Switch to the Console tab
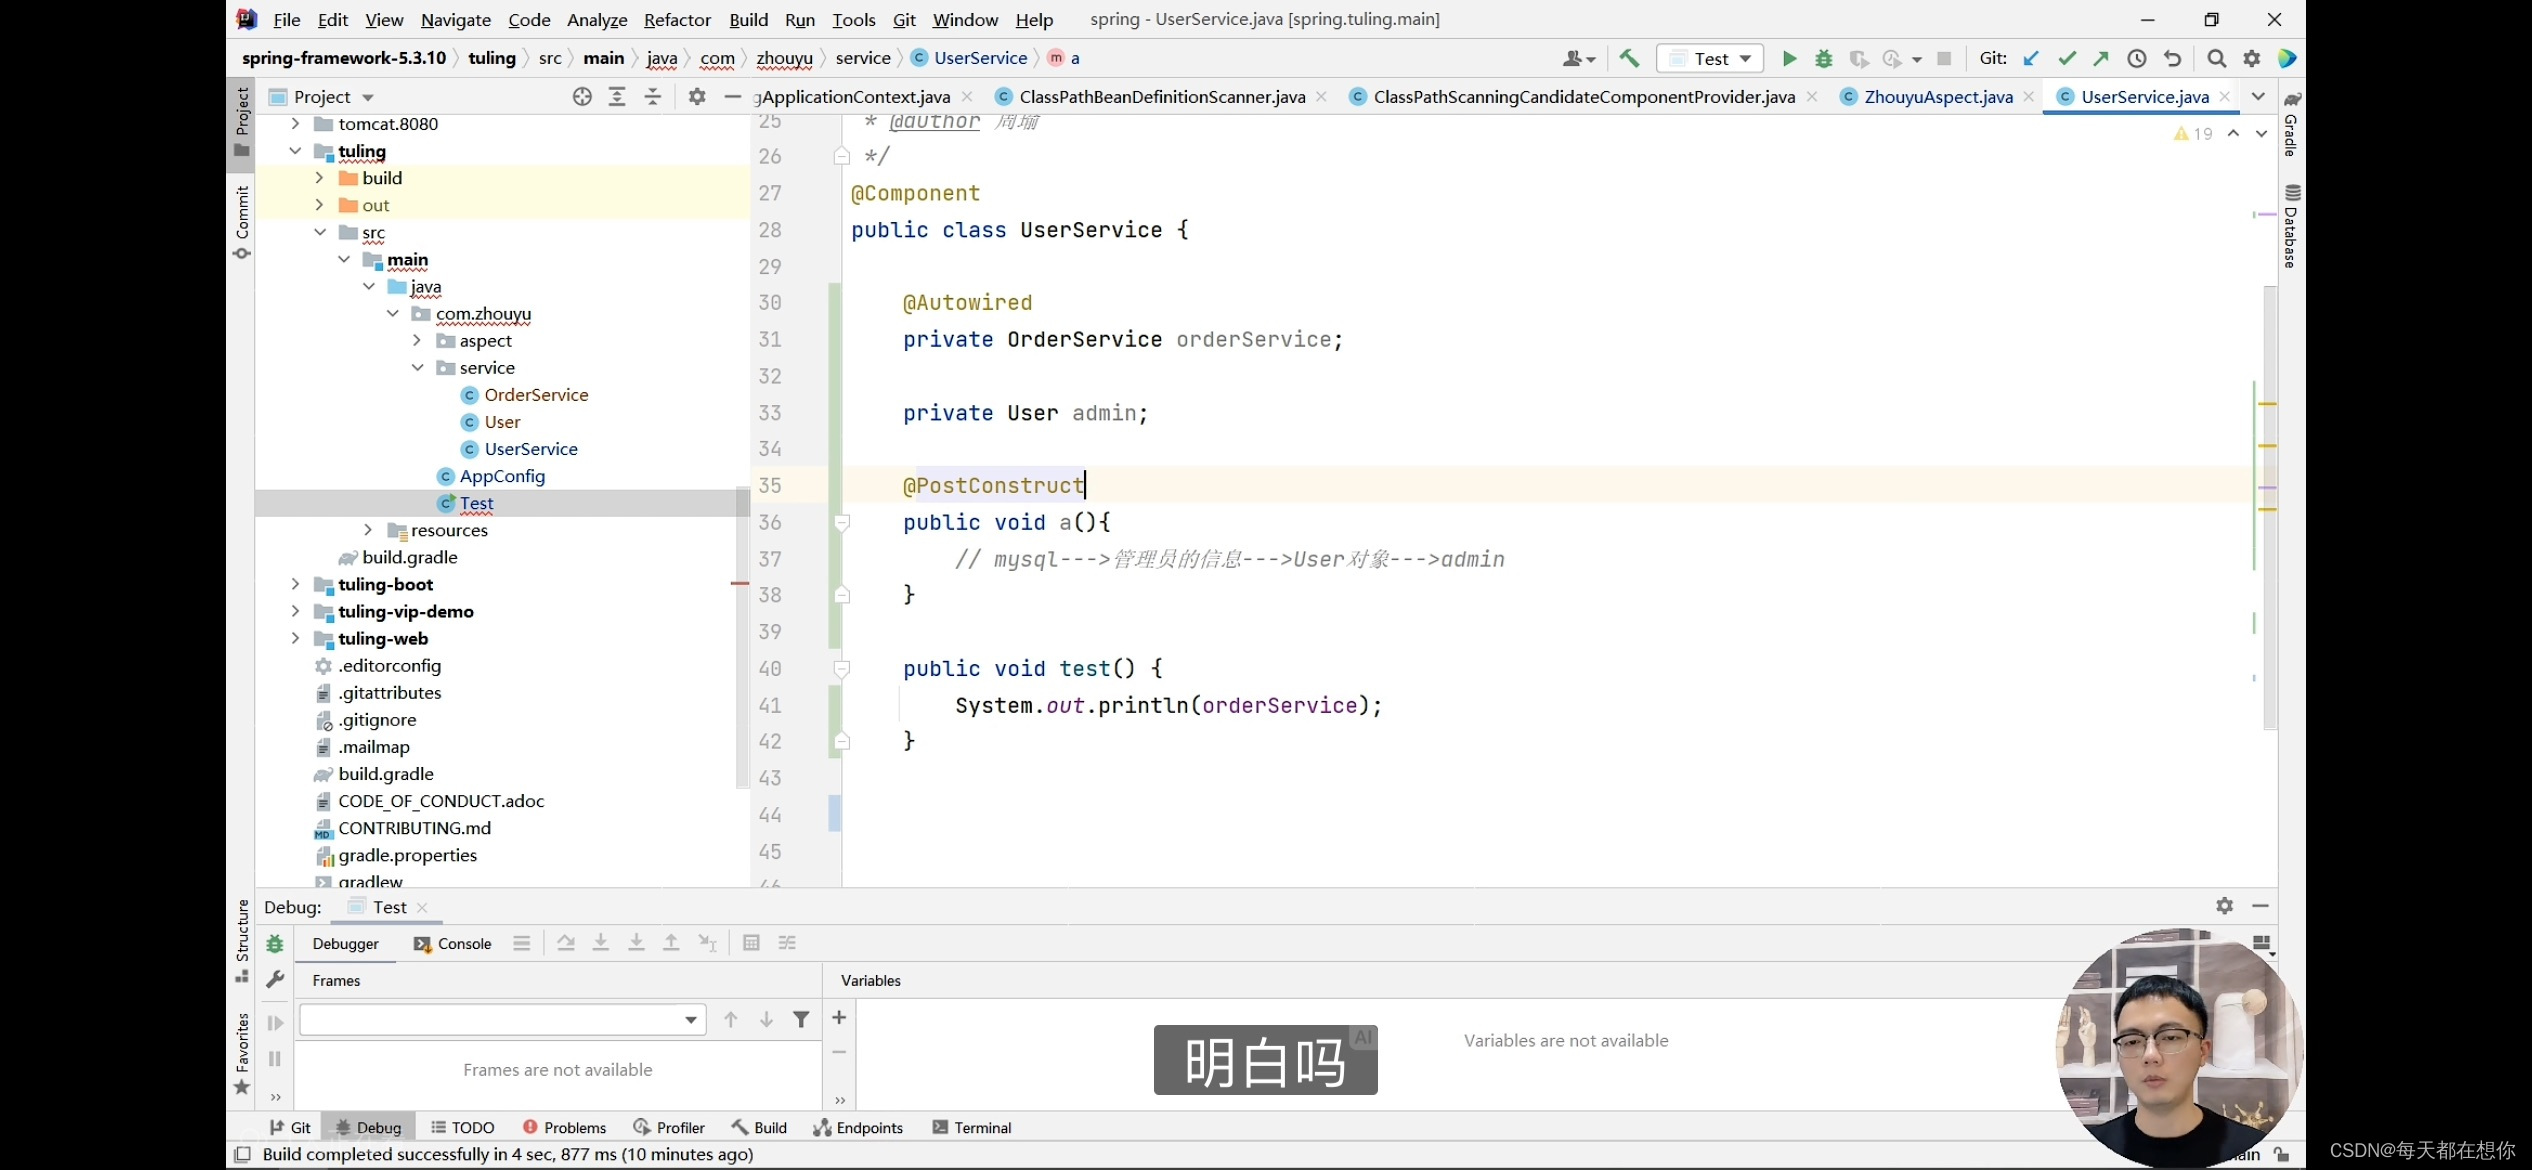 [463, 942]
